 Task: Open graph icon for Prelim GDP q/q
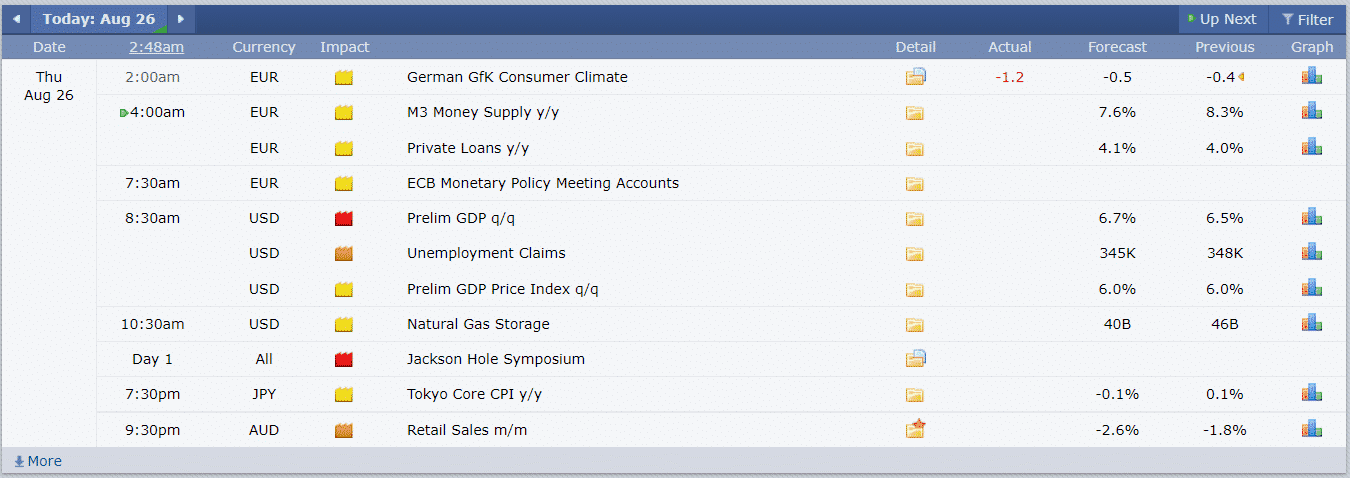pos(1312,217)
